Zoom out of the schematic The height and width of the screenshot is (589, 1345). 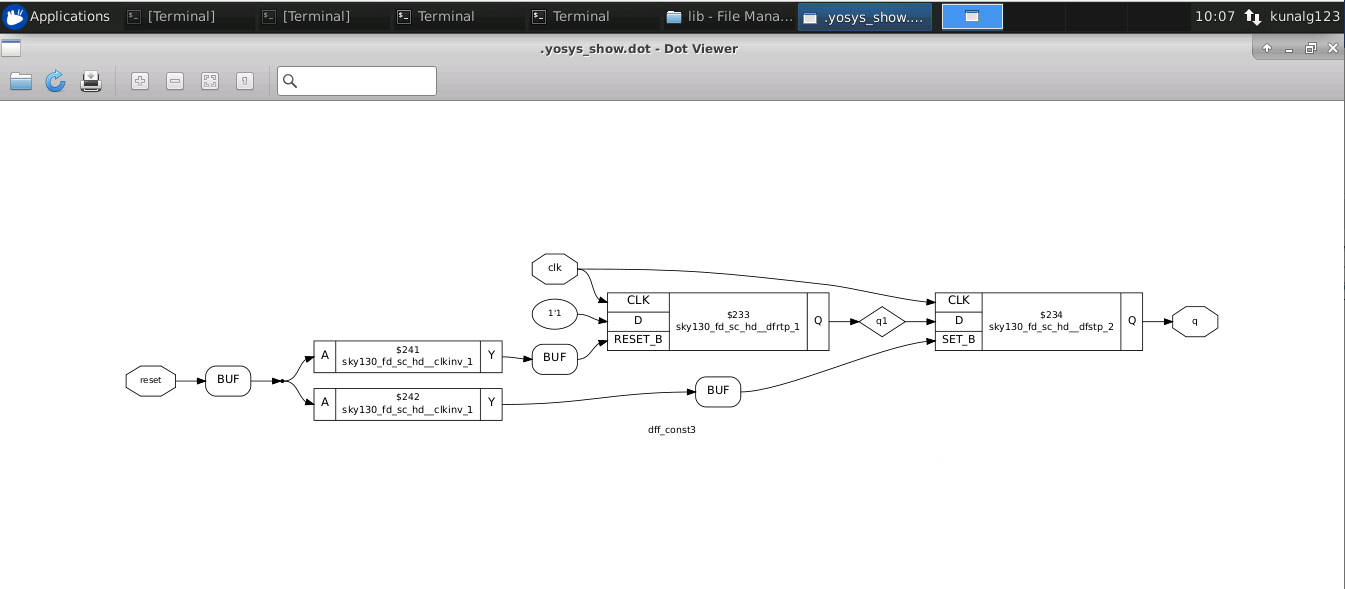(174, 81)
